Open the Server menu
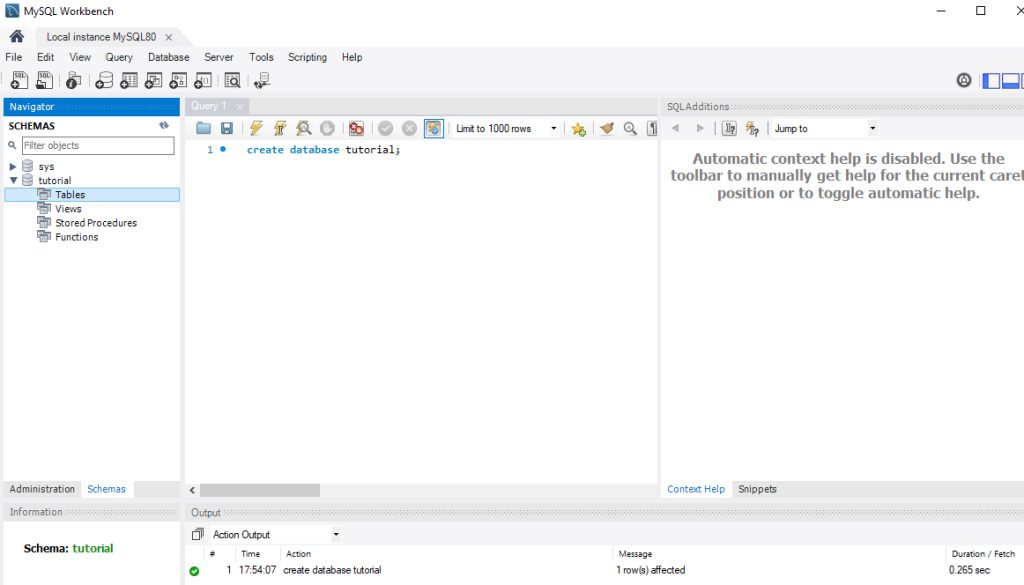The height and width of the screenshot is (585, 1024). pos(219,57)
